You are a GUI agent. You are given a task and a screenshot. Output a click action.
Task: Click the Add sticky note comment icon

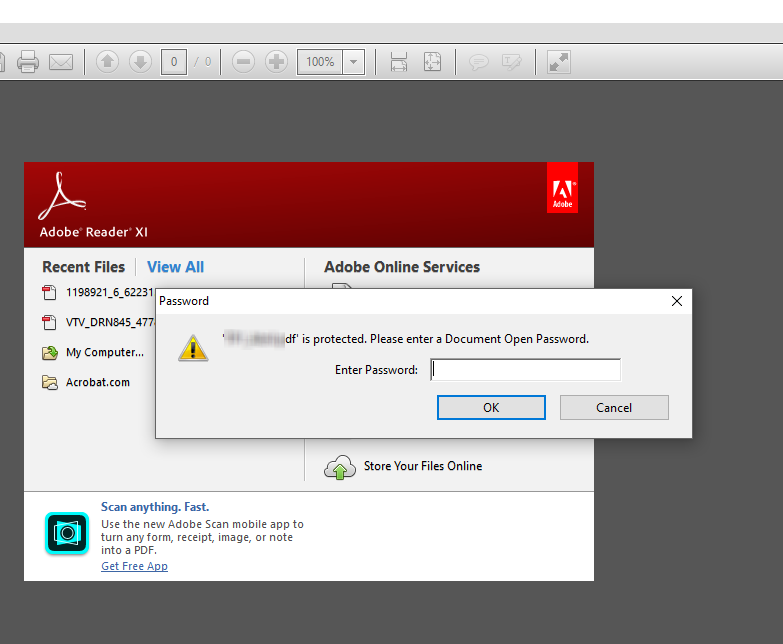[x=478, y=62]
